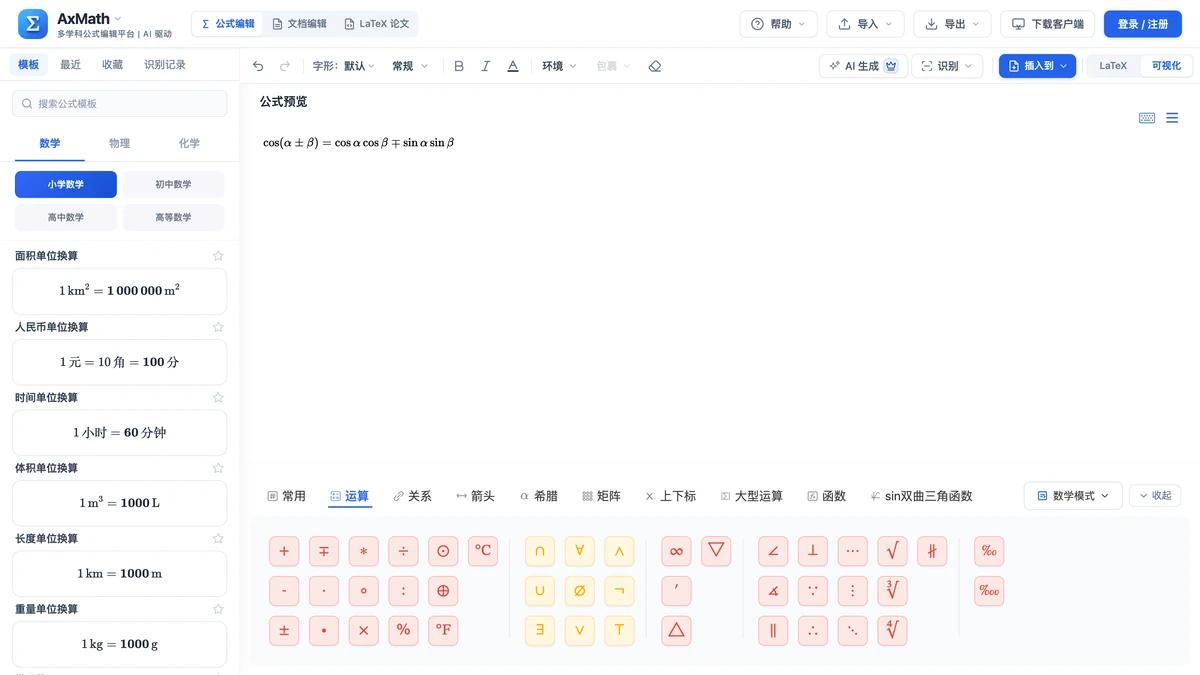Viewport: 1200px width, 675px height.
Task: Insert the triangle △ symbol
Action: (x=676, y=631)
